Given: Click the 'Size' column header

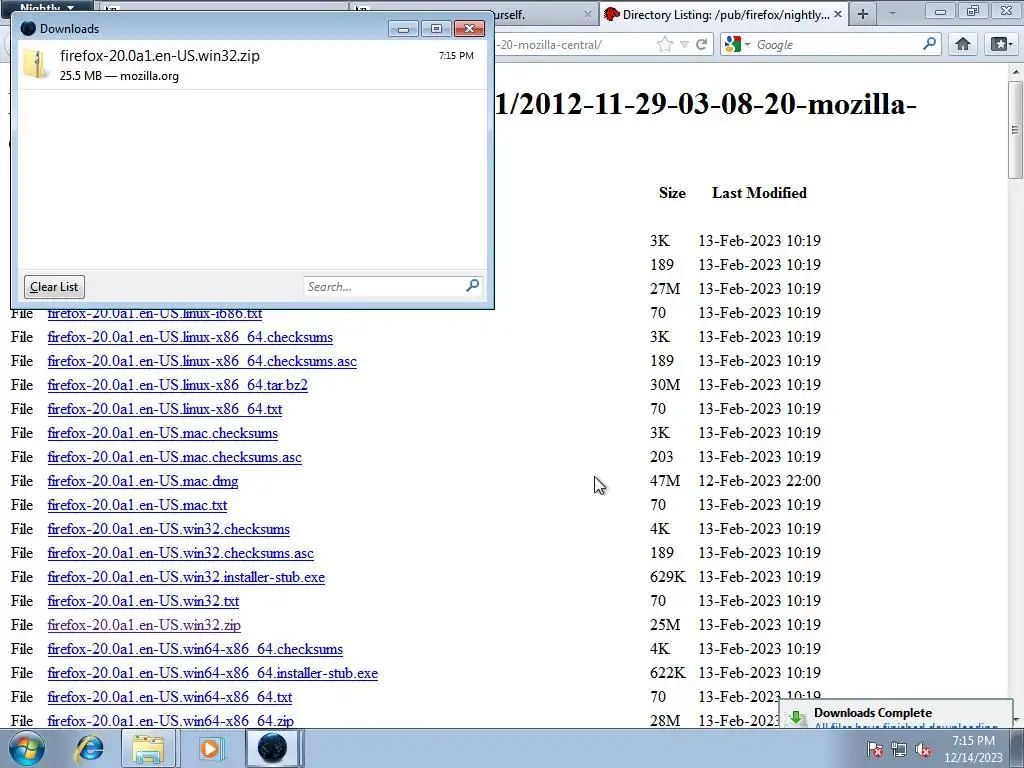Looking at the screenshot, I should click(x=673, y=193).
